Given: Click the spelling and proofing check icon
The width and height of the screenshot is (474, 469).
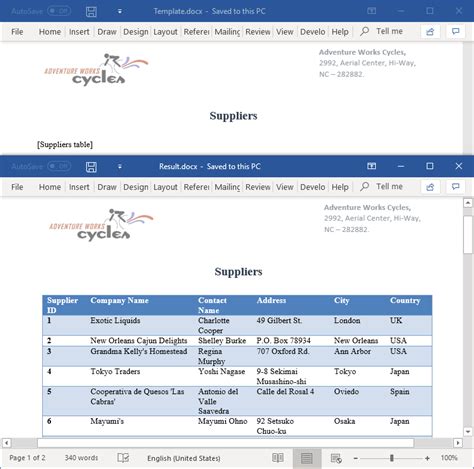Looking at the screenshot, I should (x=123, y=458).
